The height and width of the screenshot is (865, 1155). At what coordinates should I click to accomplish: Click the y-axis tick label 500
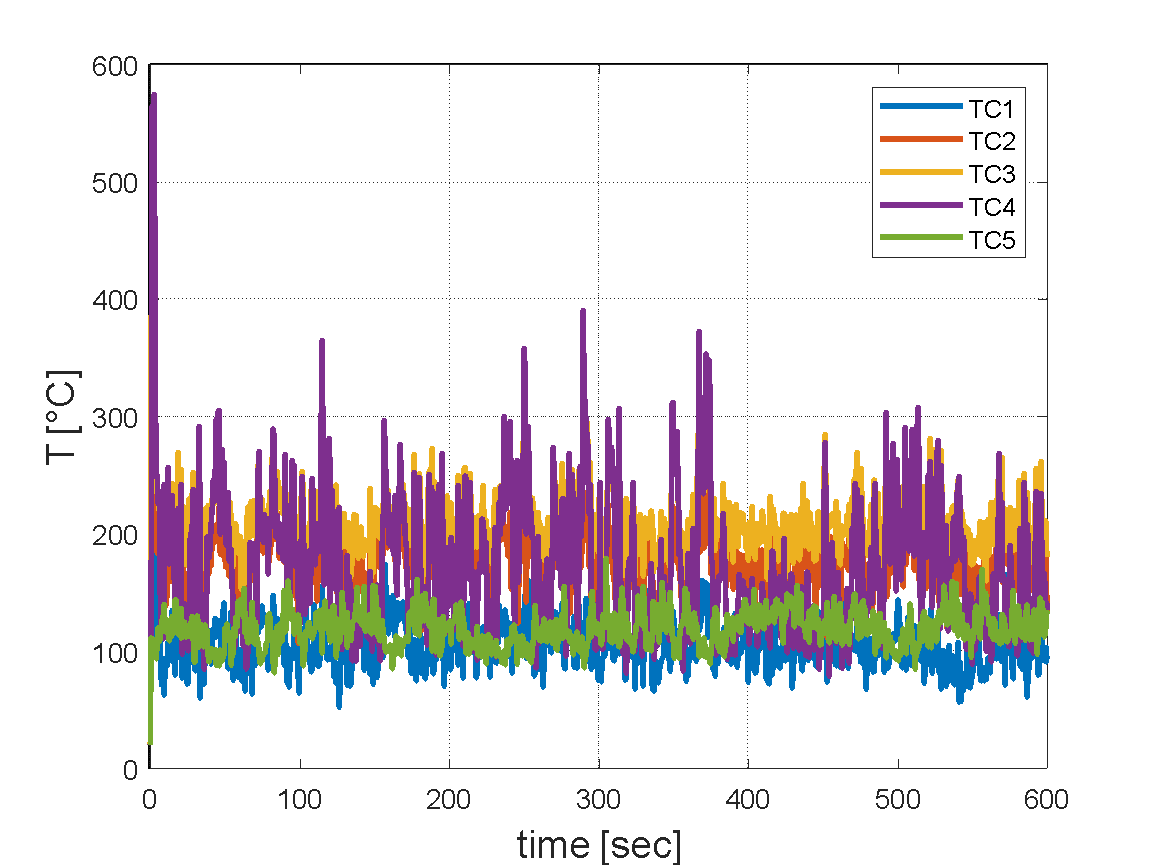[115, 183]
